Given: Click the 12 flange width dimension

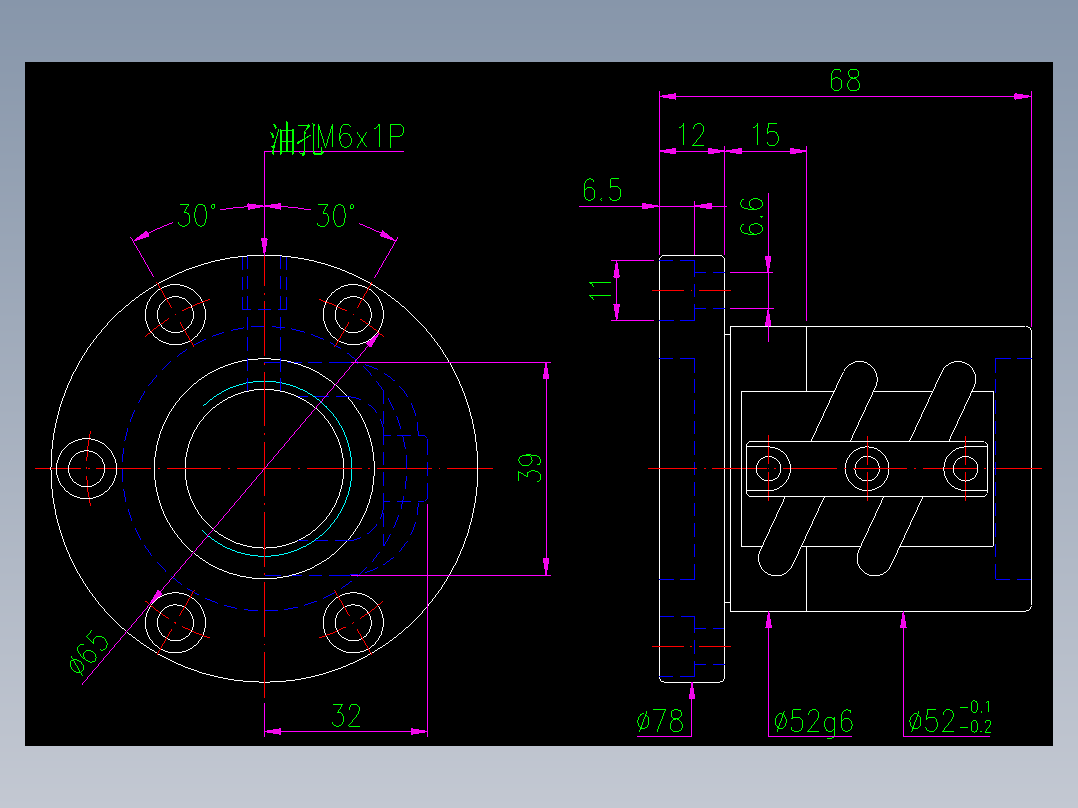Looking at the screenshot, I should click(692, 135).
